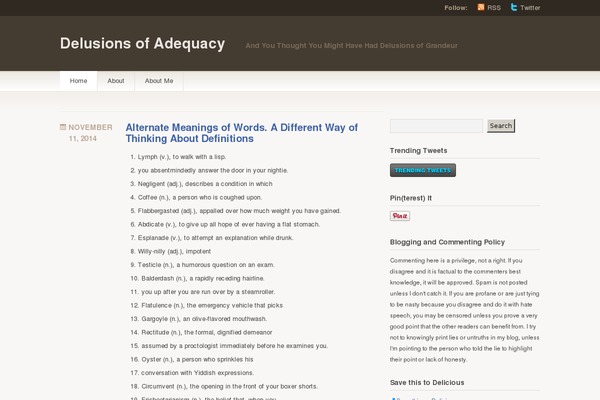Click list item about answering door in nightie
Screen dimensions: 600x400
click(x=213, y=170)
